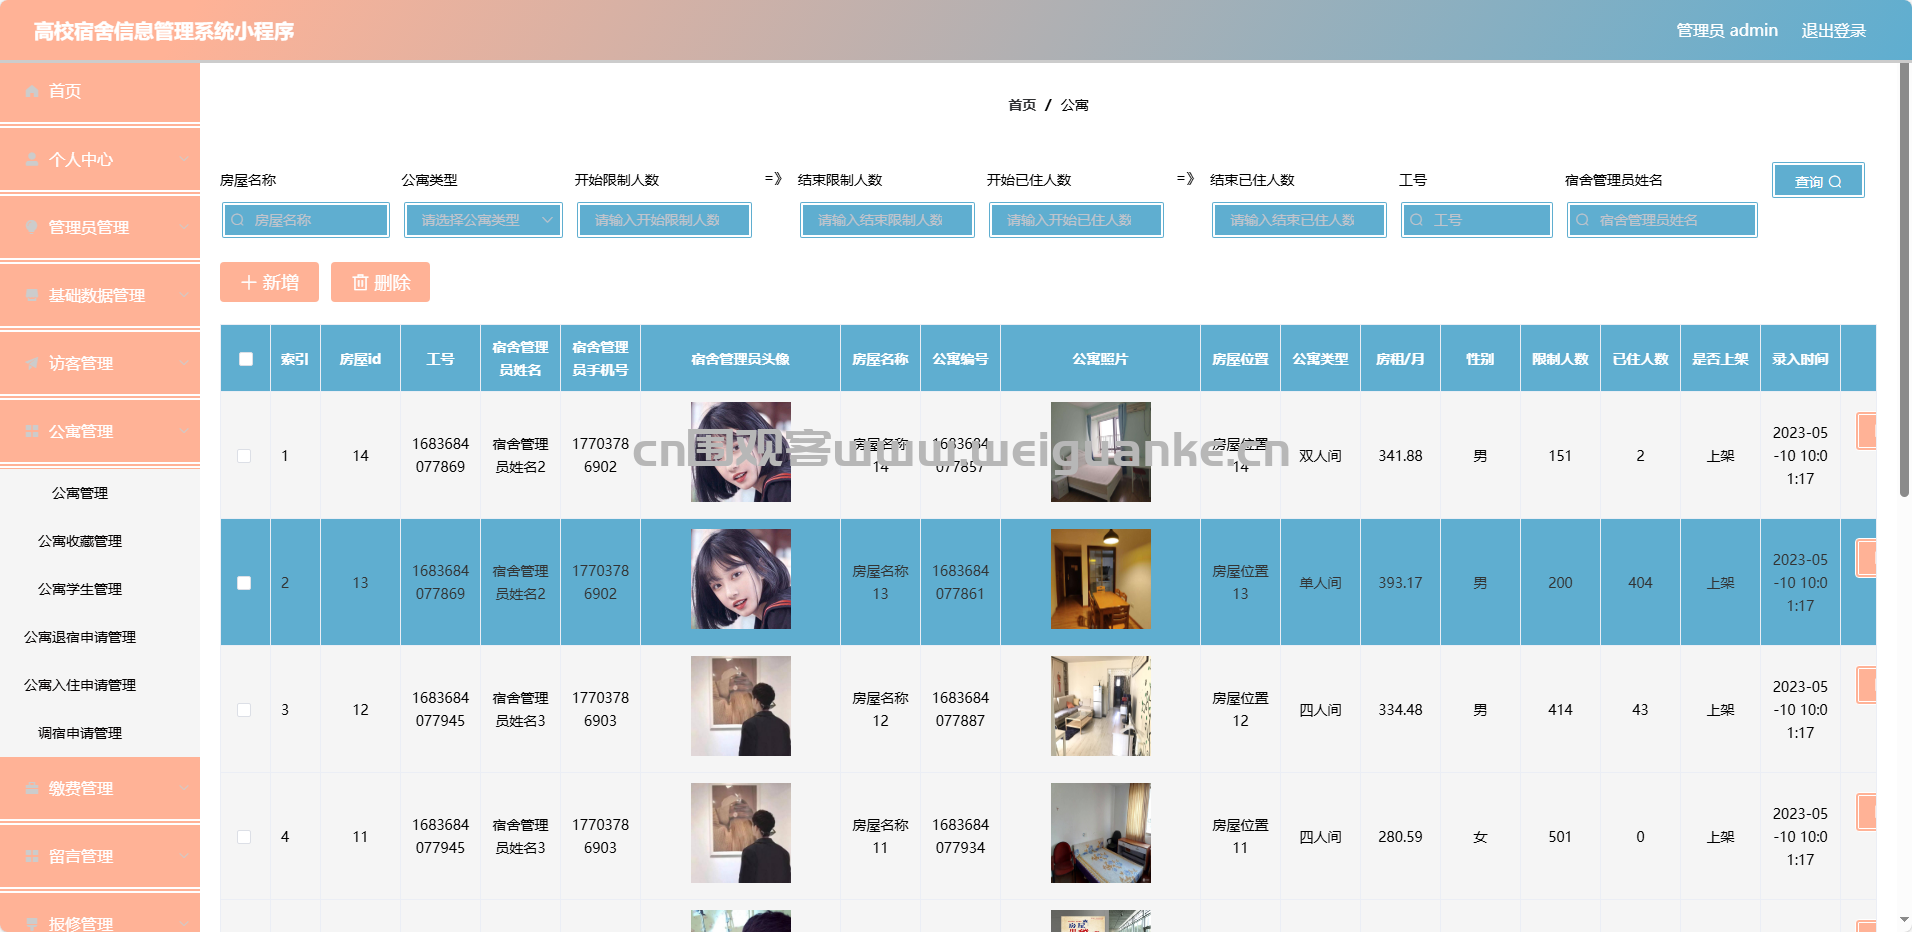The height and width of the screenshot is (932, 1912).
Task: Click the rent value 280.59
Action: [1400, 837]
